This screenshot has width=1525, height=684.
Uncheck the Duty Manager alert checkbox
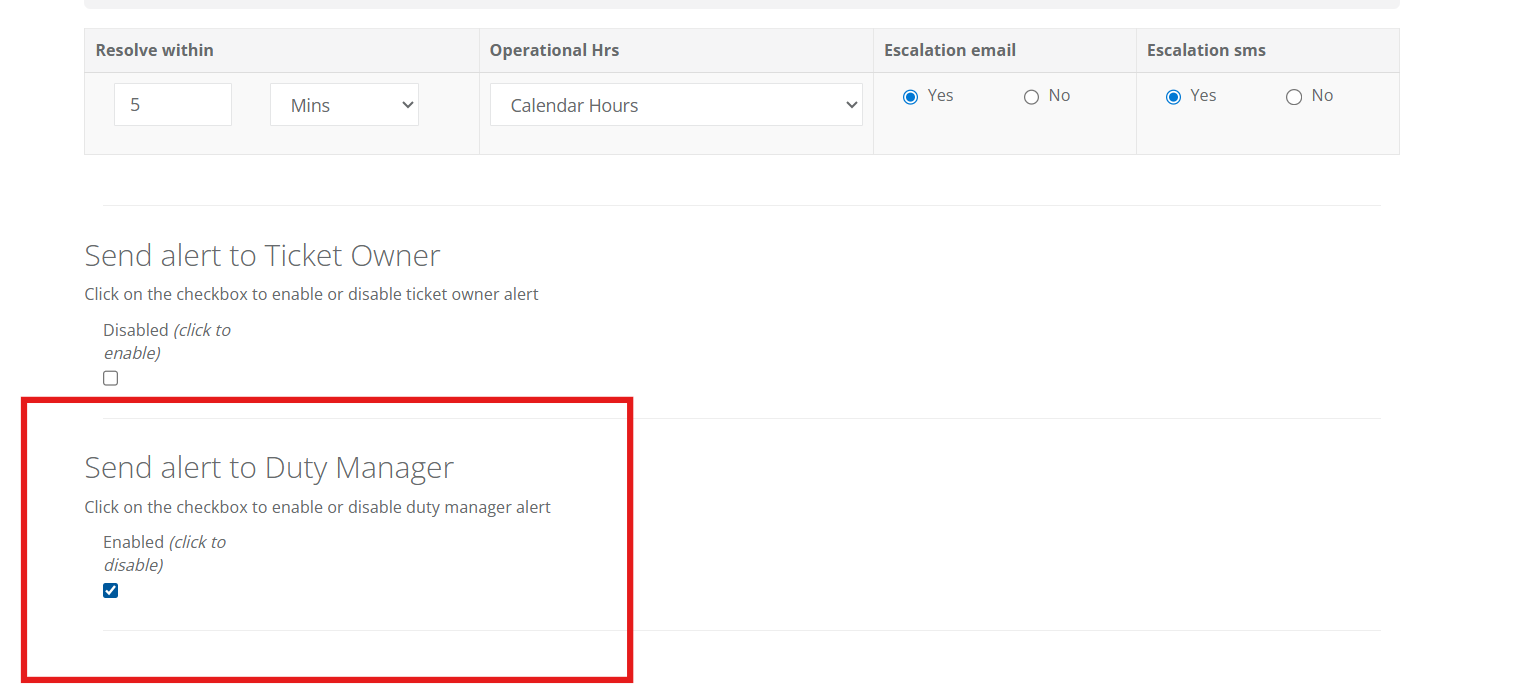tap(111, 590)
